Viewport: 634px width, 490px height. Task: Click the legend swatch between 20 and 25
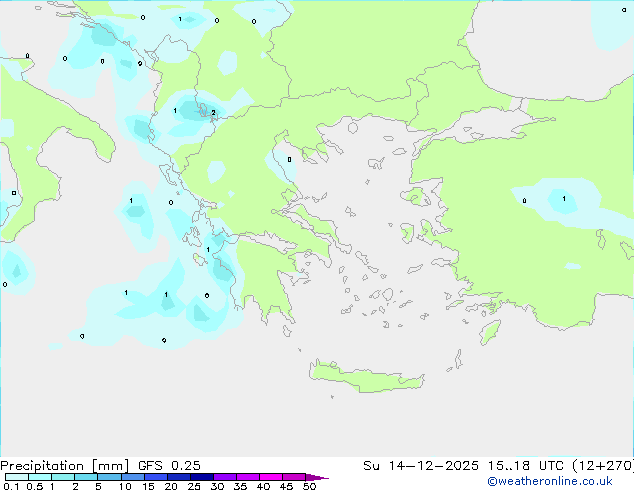tap(179, 477)
